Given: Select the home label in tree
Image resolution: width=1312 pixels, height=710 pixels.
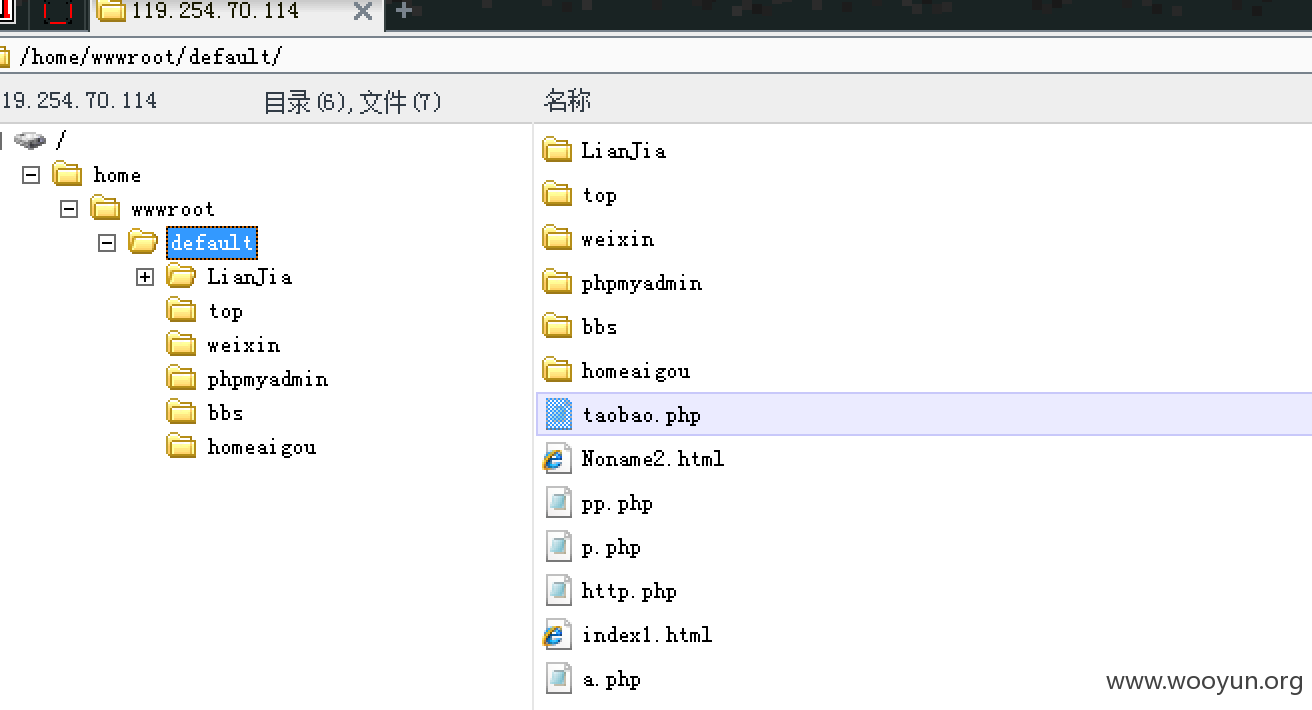Looking at the screenshot, I should coord(117,175).
